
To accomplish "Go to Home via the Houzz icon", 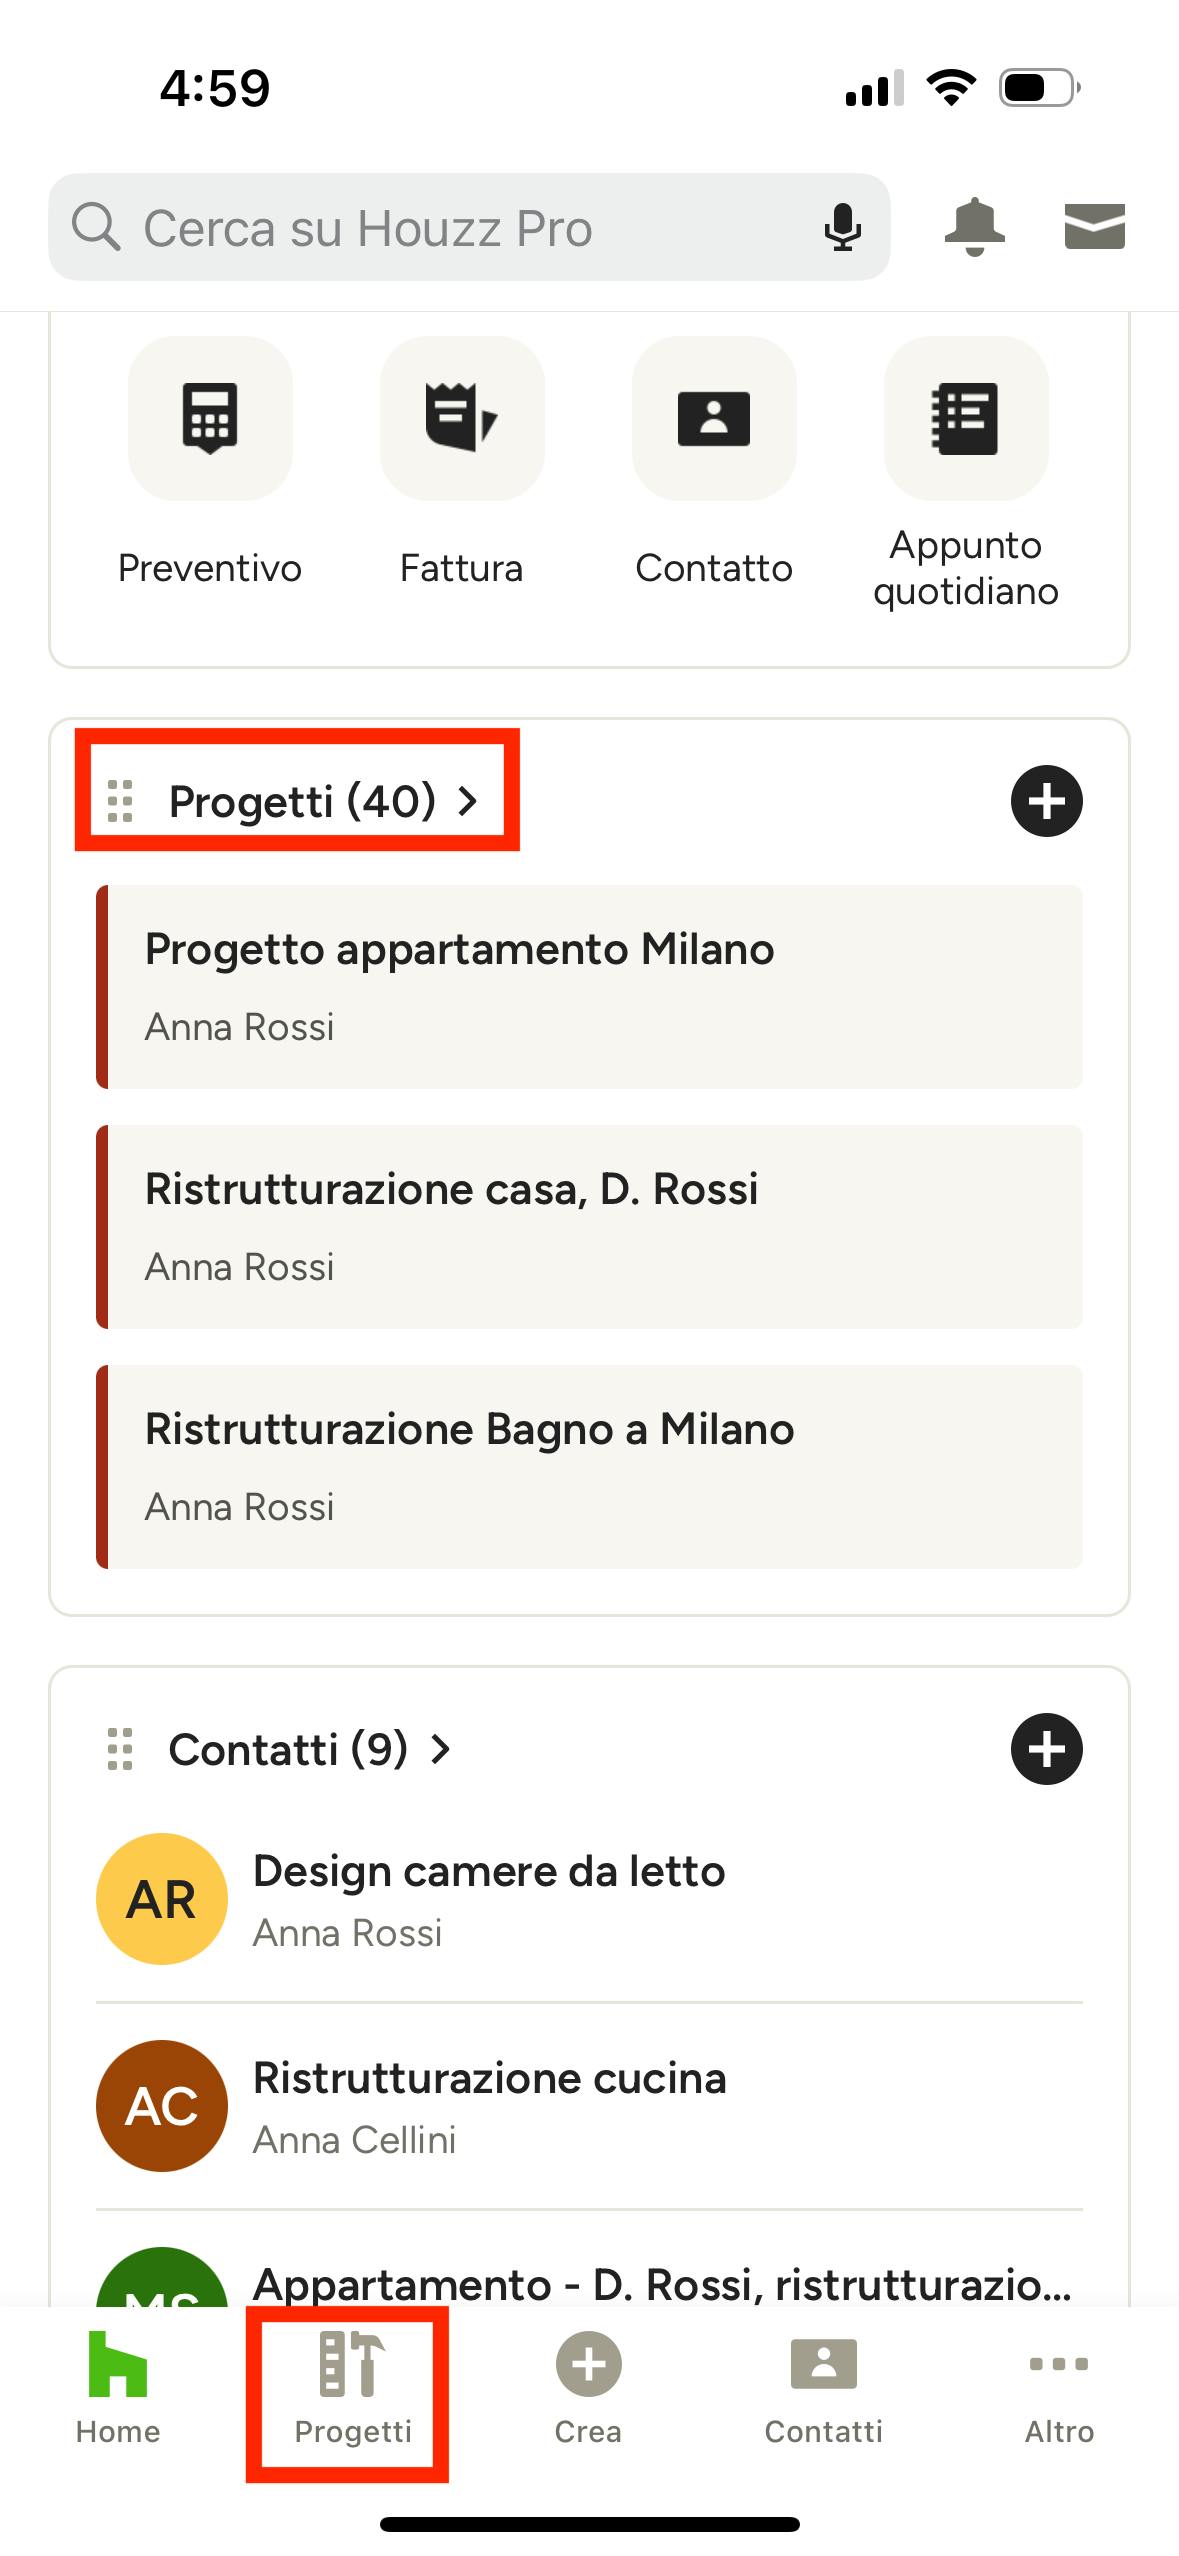I will tap(117, 2390).
